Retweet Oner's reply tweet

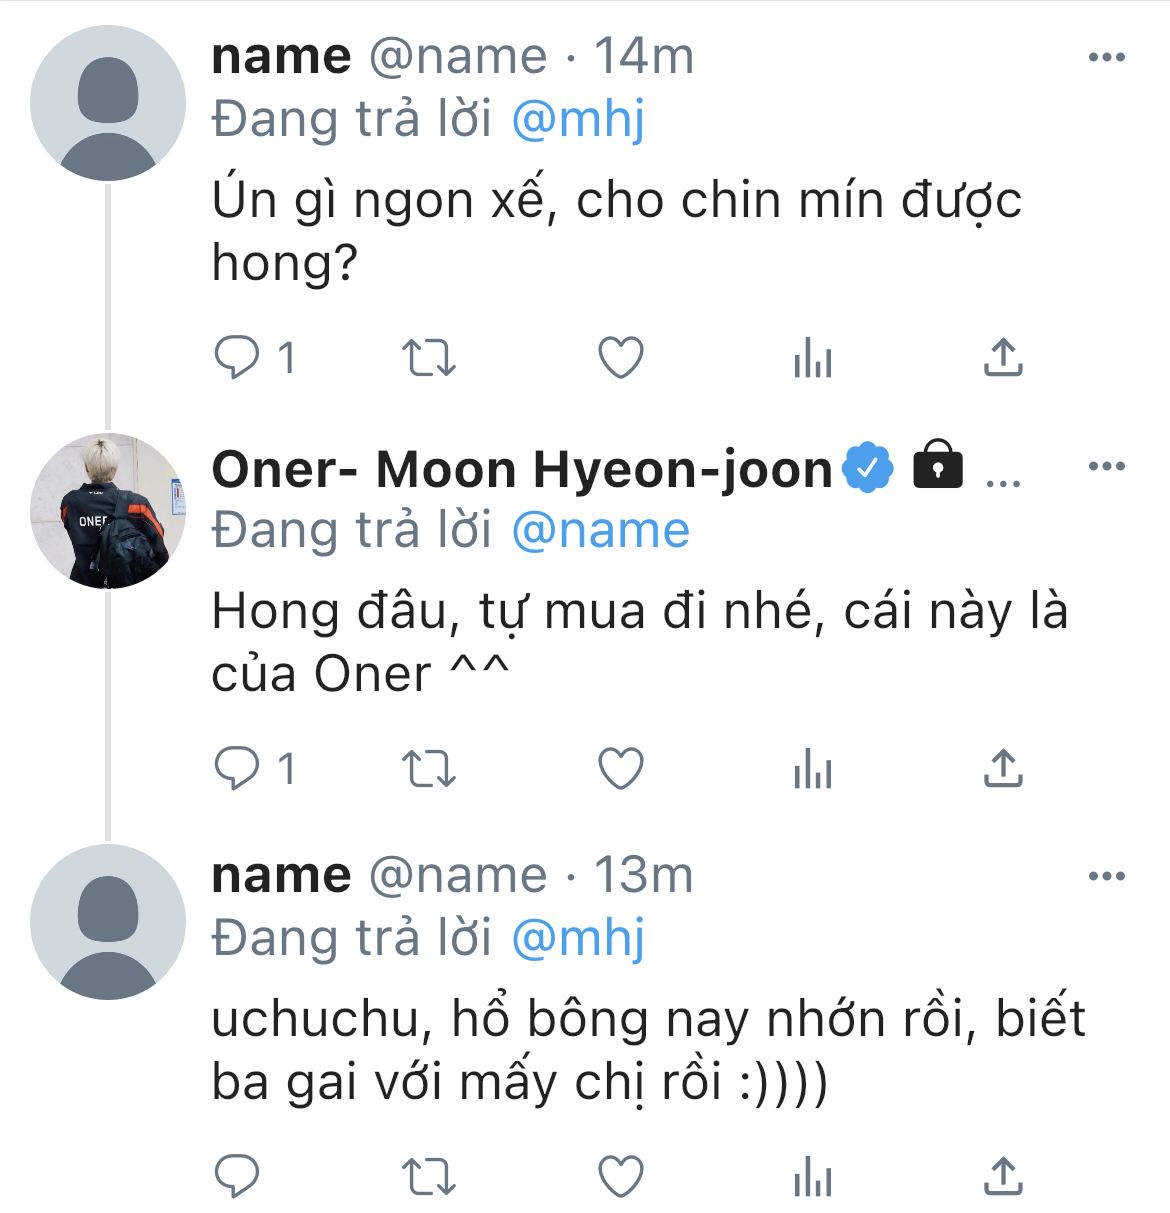(428, 769)
